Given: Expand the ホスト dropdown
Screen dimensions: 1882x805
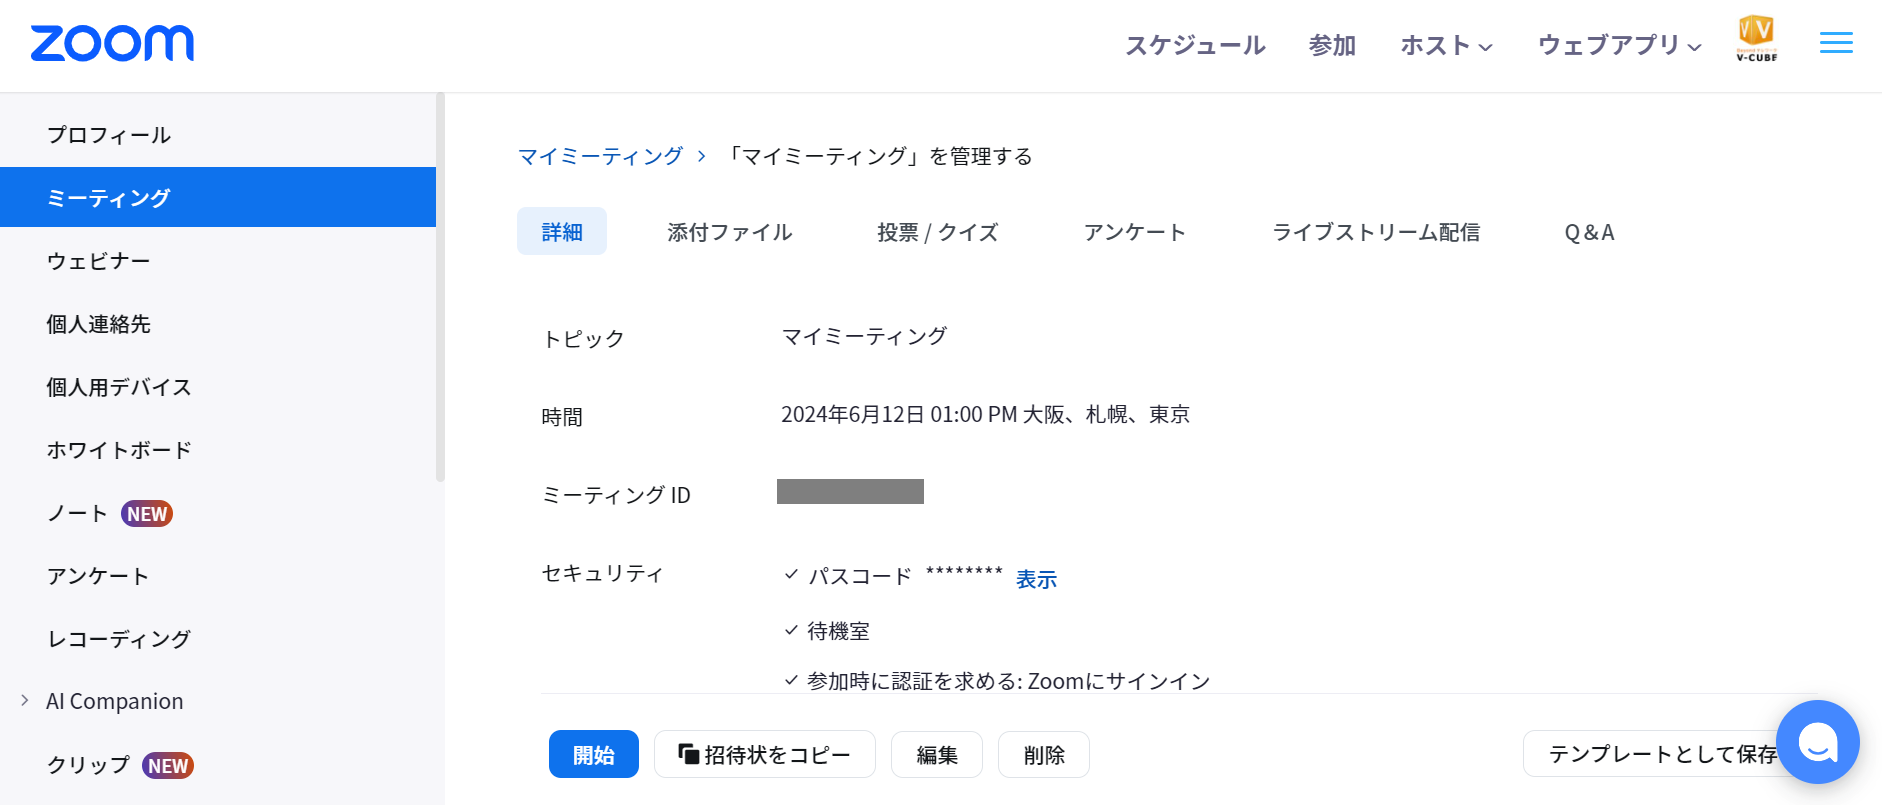Looking at the screenshot, I should pos(1446,45).
